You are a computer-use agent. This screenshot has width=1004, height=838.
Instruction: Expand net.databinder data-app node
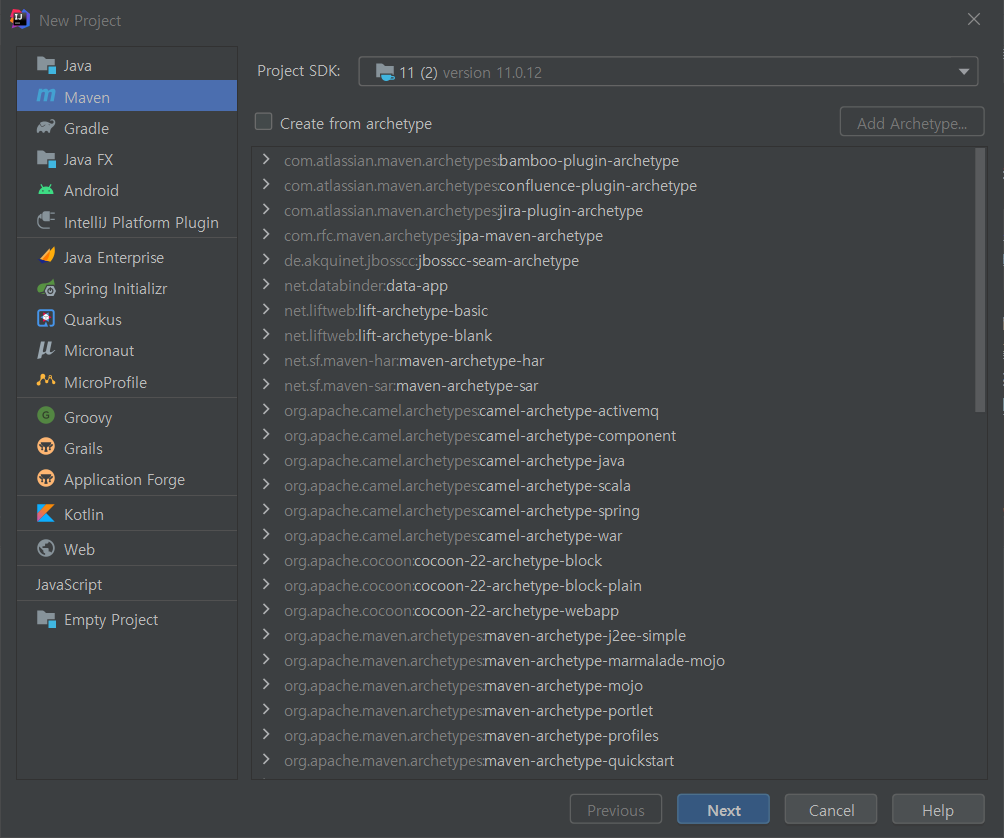(266, 284)
